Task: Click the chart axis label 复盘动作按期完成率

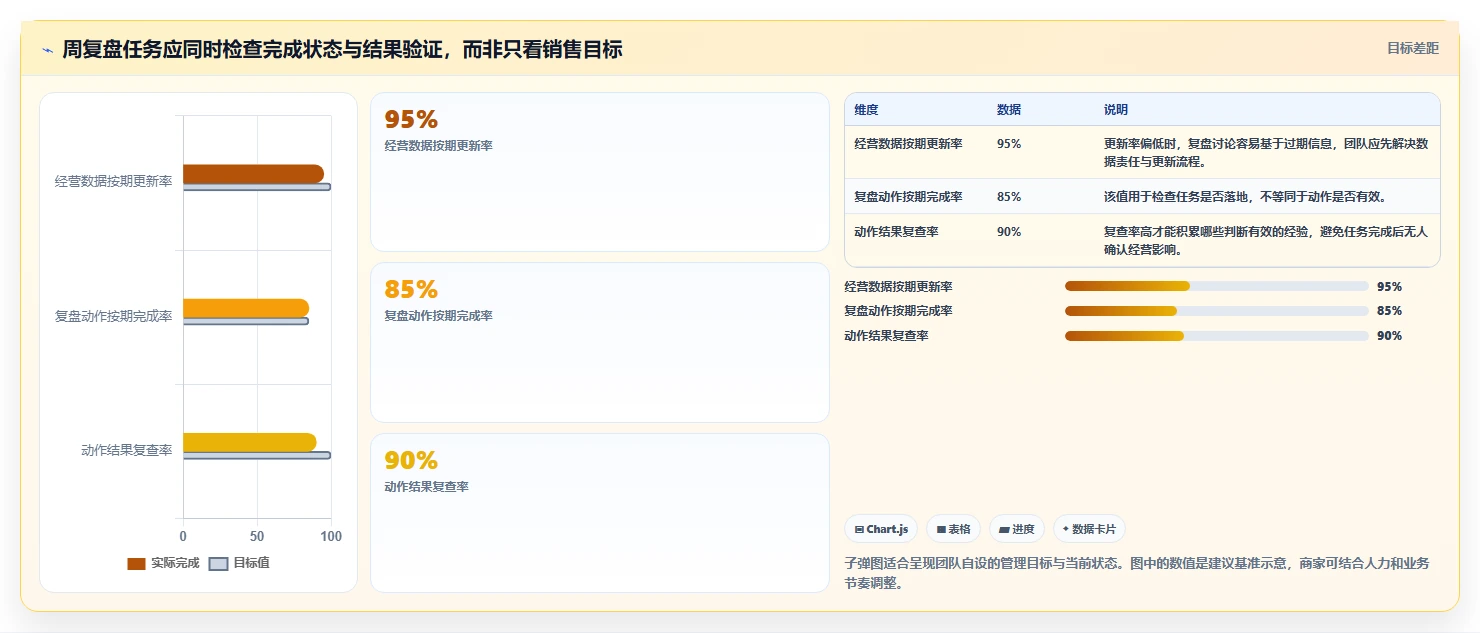Action: coord(113,316)
